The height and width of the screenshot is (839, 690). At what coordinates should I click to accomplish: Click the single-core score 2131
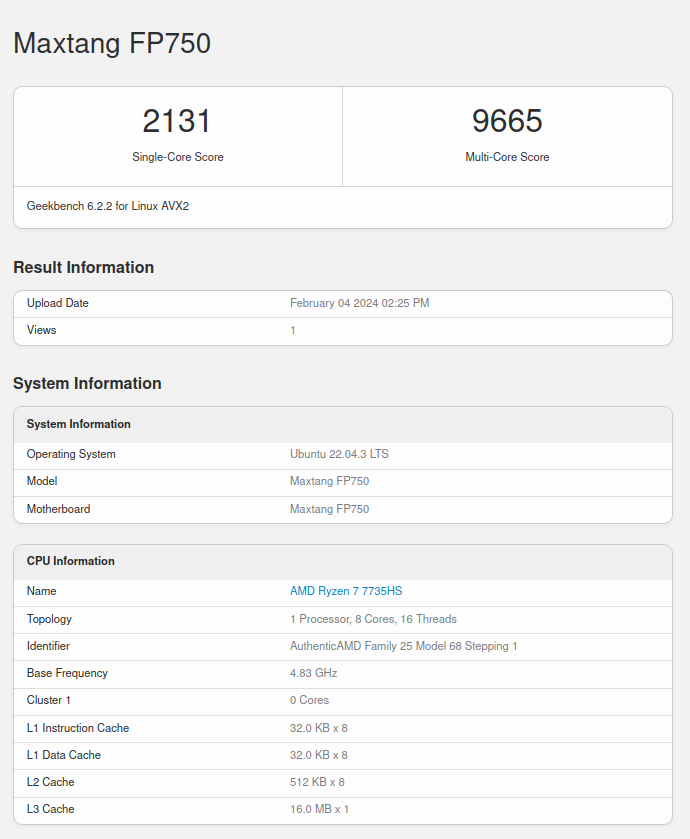(178, 121)
